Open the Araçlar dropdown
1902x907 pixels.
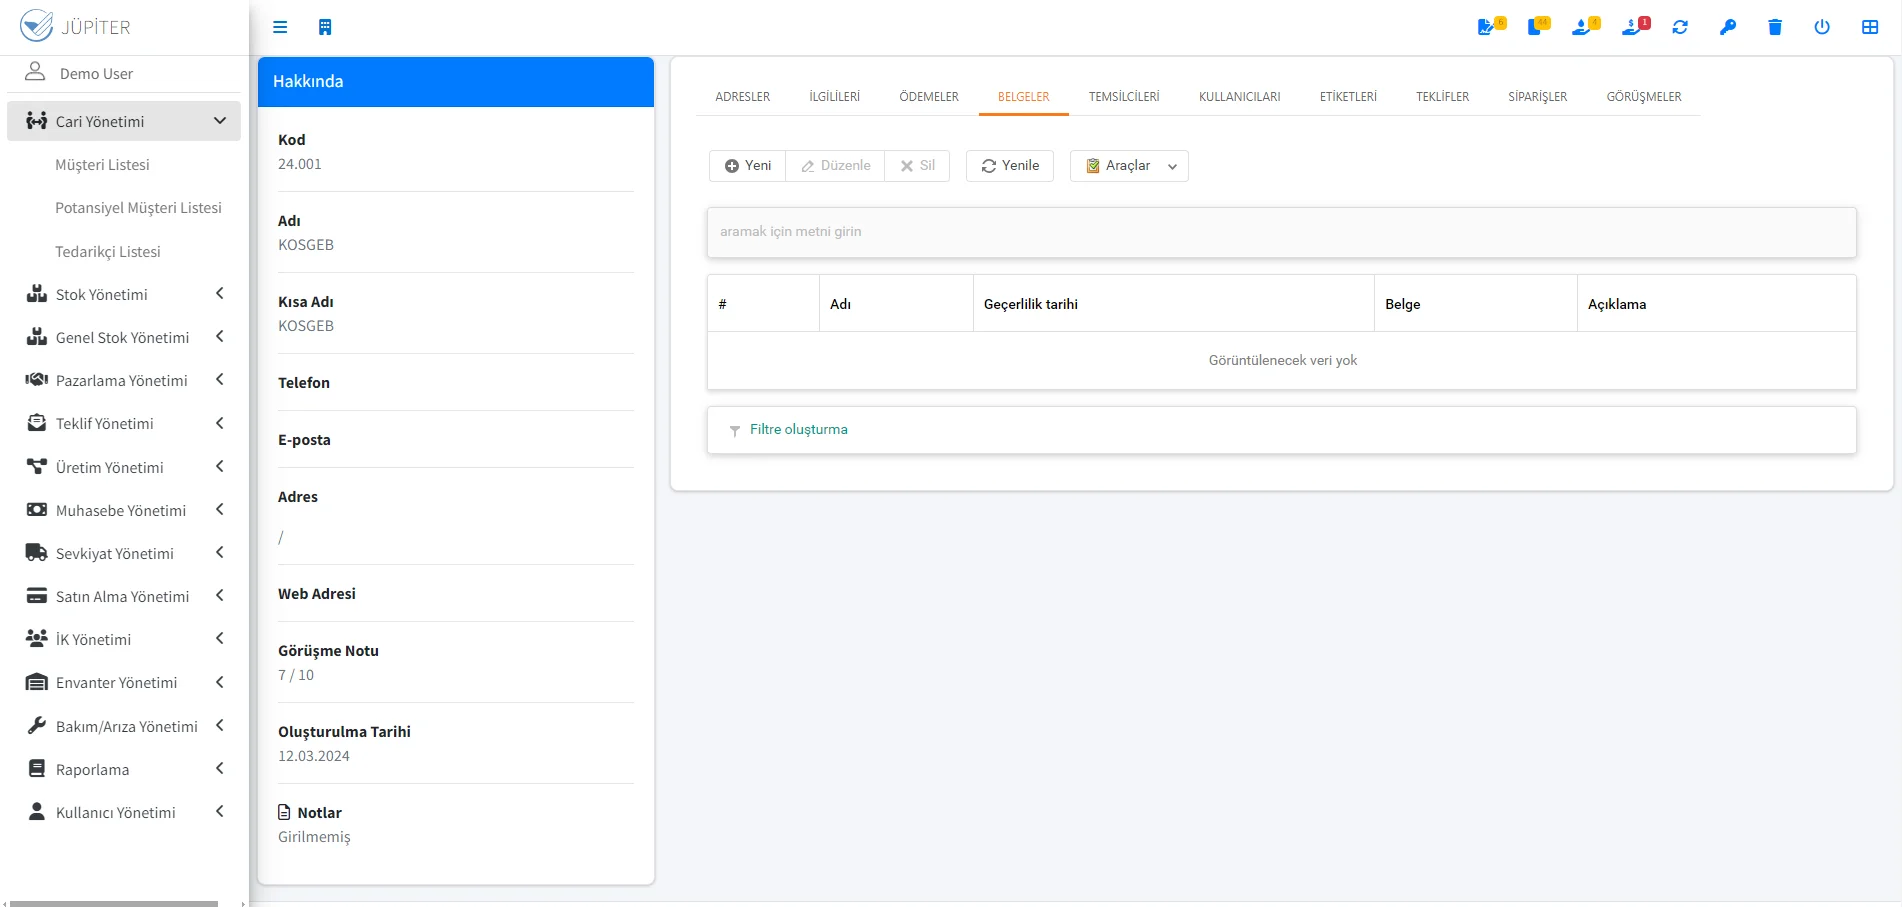[x=1129, y=166]
